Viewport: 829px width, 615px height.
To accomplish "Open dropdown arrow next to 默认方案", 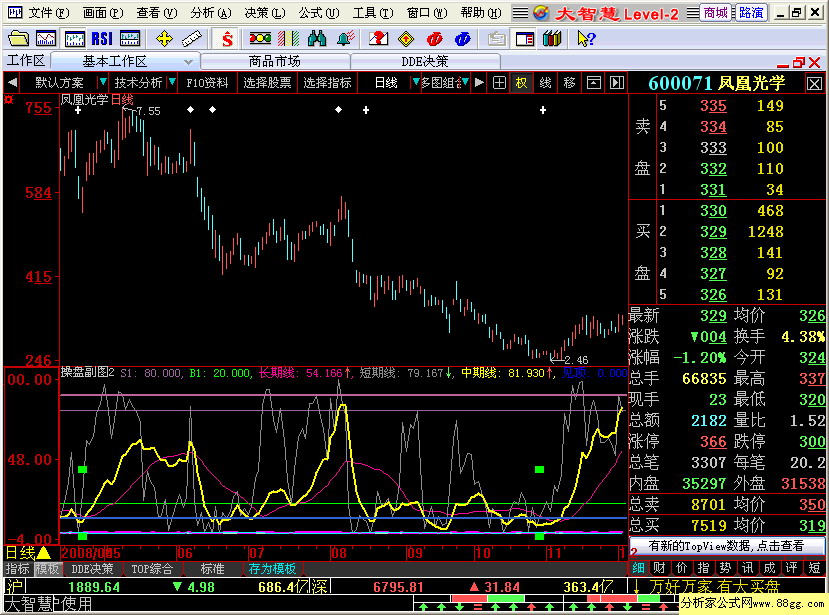I will coord(103,82).
